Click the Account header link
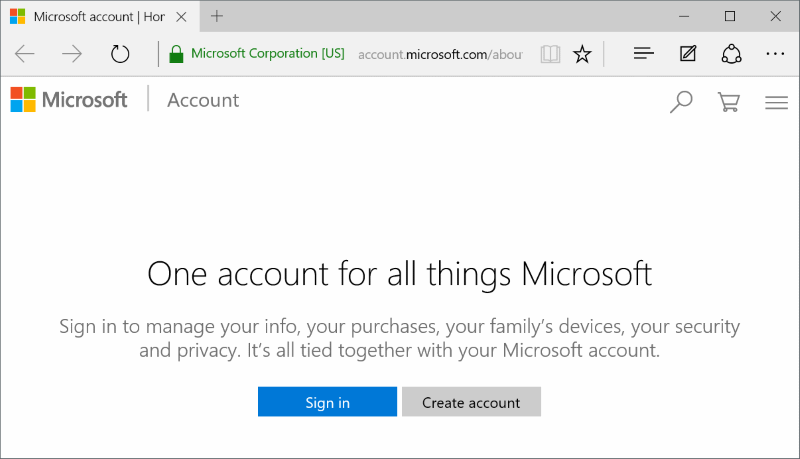This screenshot has width=800, height=459. coord(203,100)
